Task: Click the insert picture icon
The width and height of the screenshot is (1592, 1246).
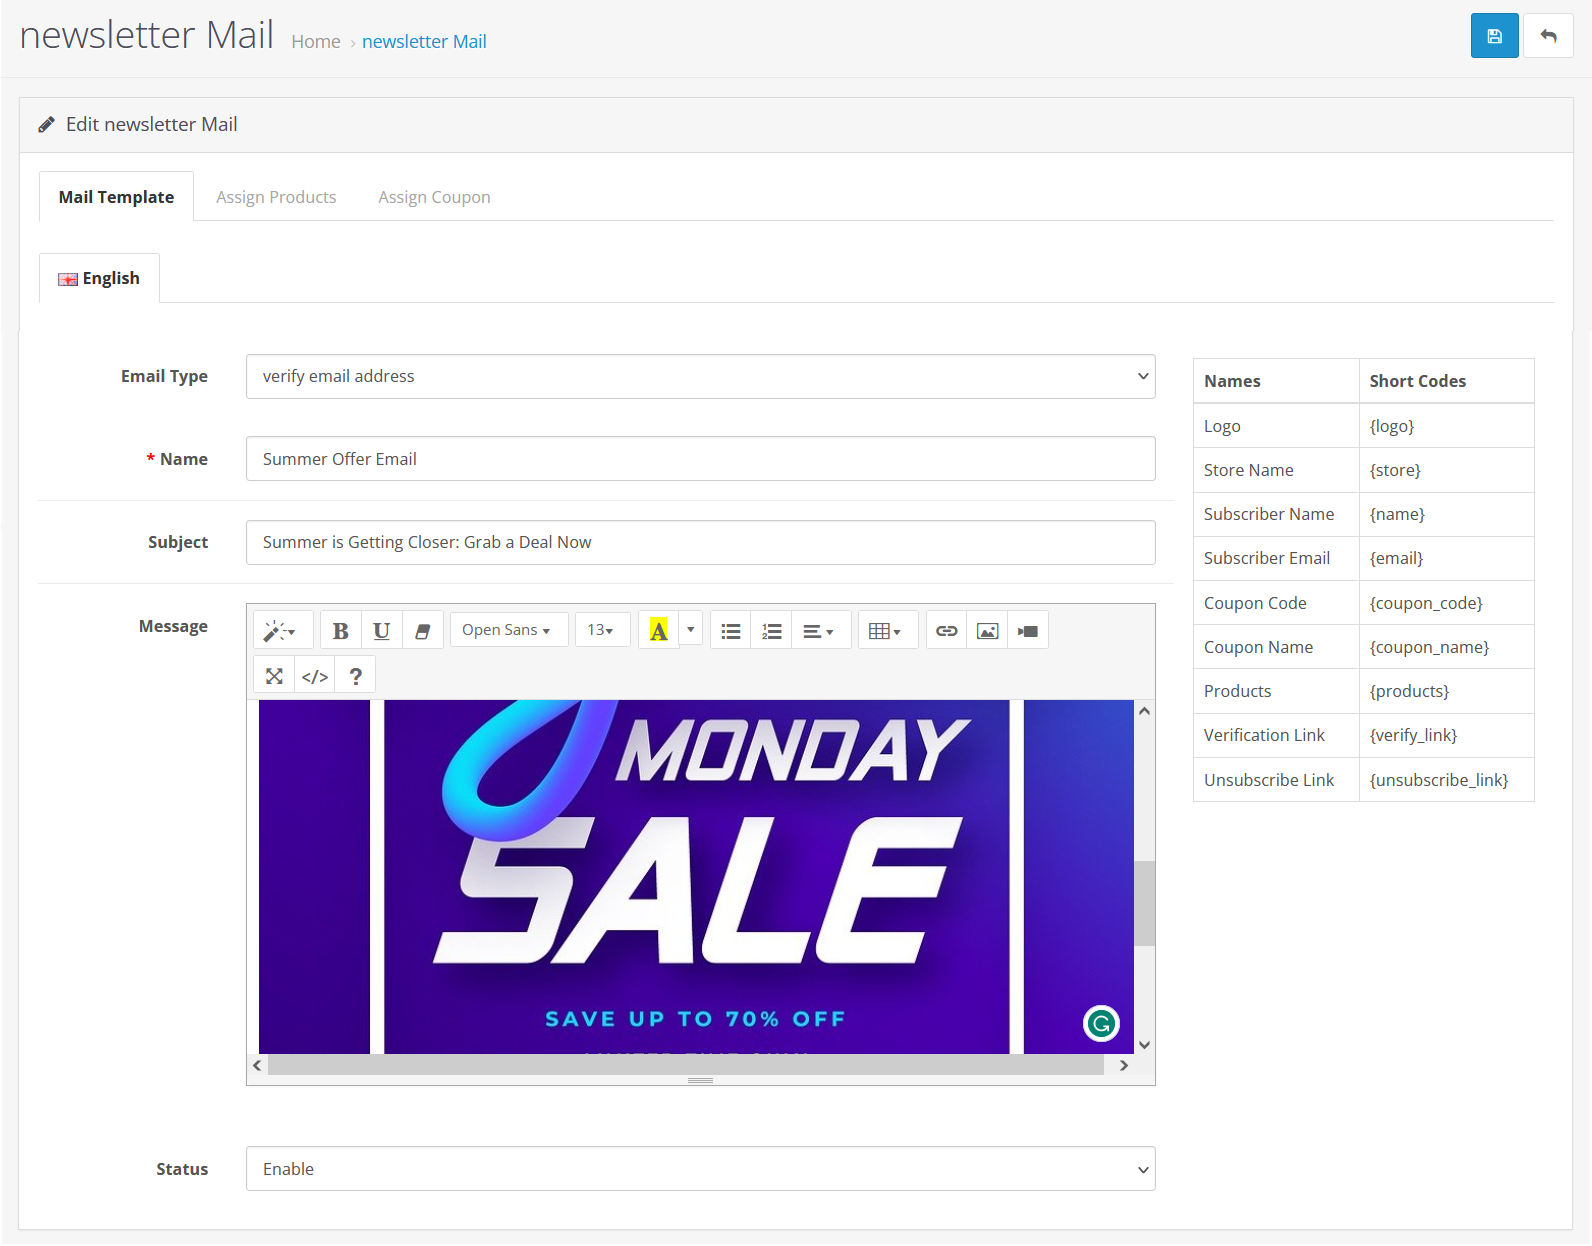Action: (987, 631)
